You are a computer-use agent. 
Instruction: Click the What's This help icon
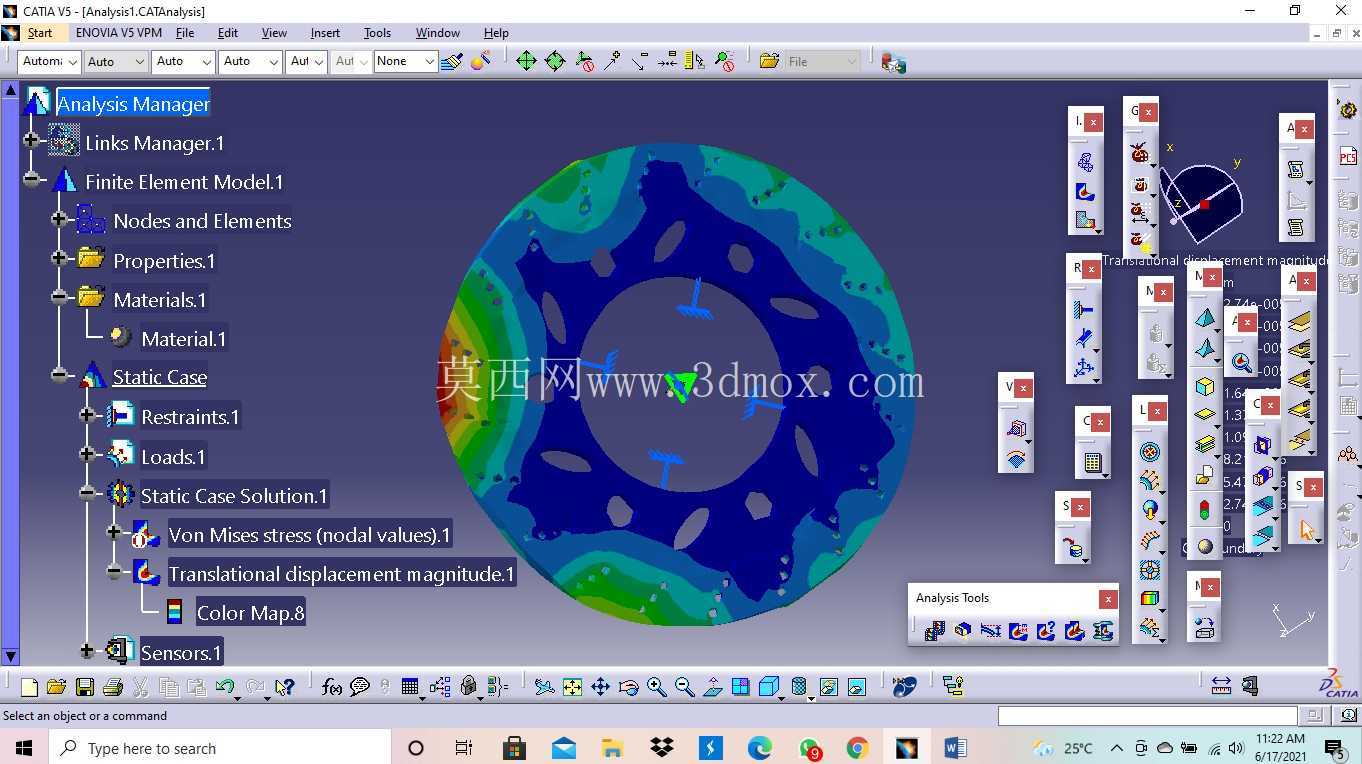(285, 687)
